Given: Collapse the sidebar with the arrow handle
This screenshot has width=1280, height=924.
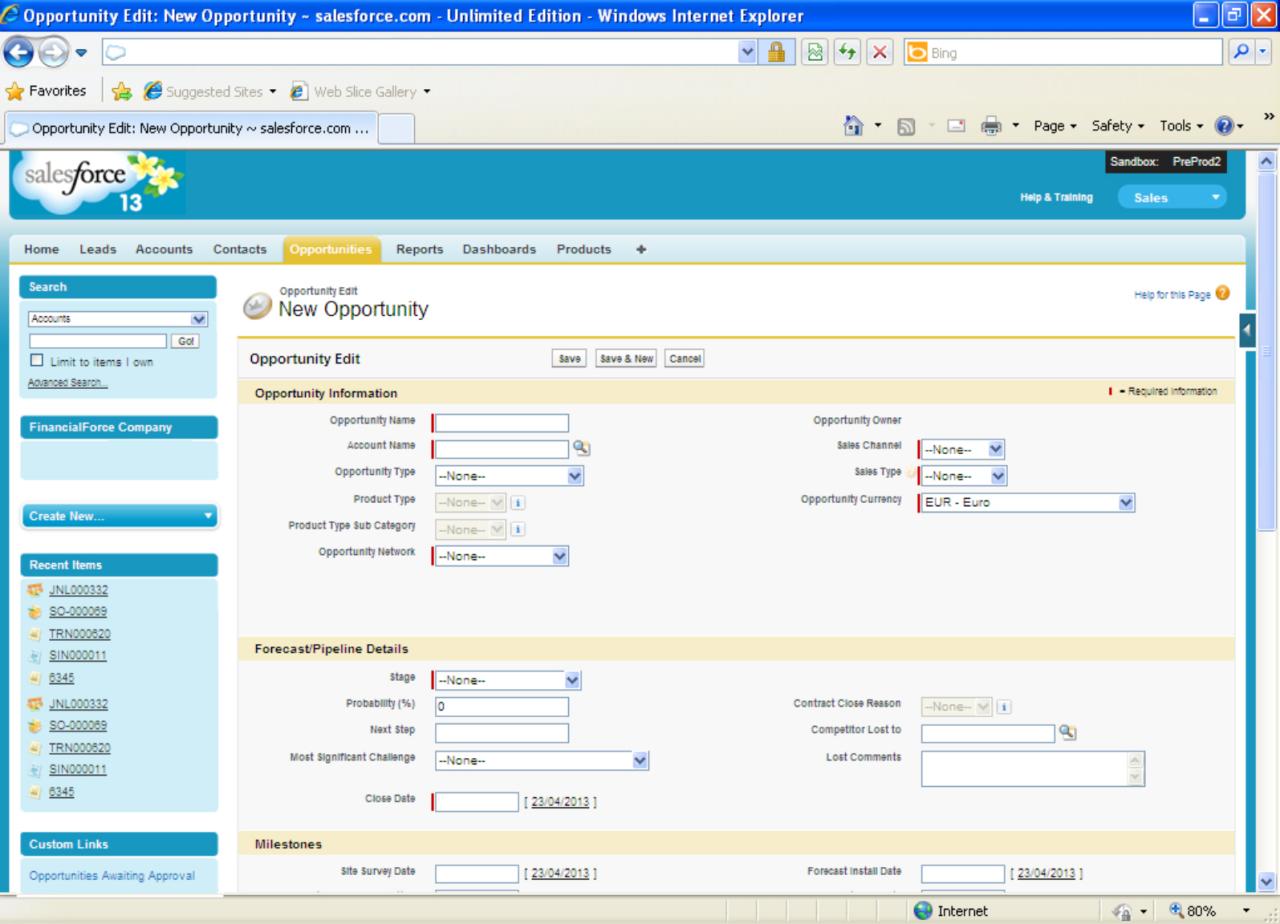Looking at the screenshot, I should (x=1247, y=330).
